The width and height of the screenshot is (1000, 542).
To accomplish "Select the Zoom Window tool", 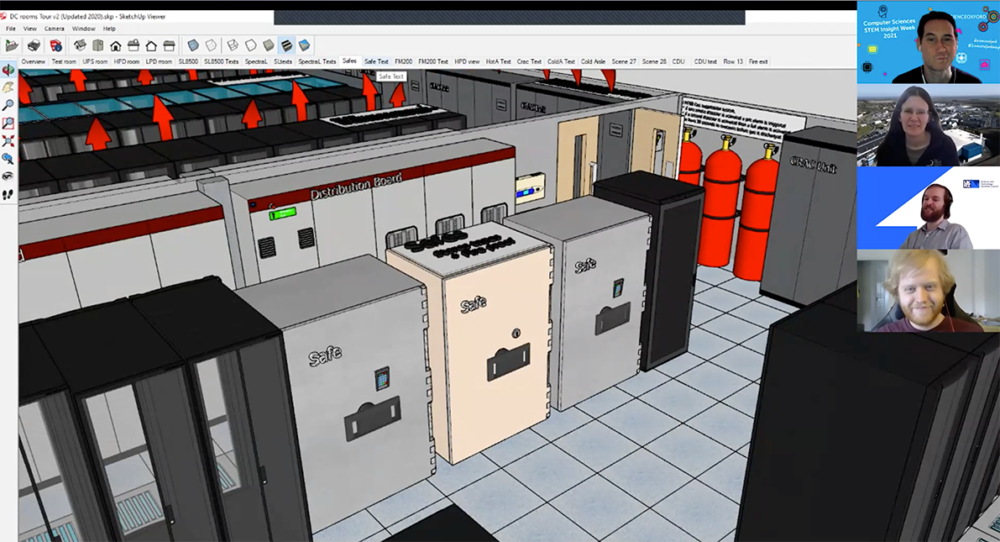I will pos(8,123).
